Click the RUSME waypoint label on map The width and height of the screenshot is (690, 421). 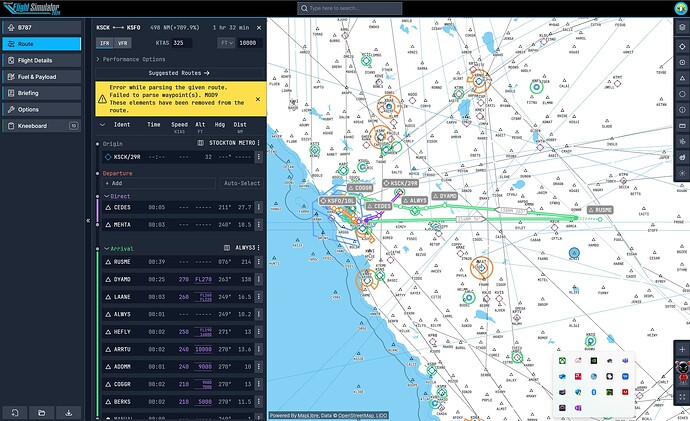600,210
